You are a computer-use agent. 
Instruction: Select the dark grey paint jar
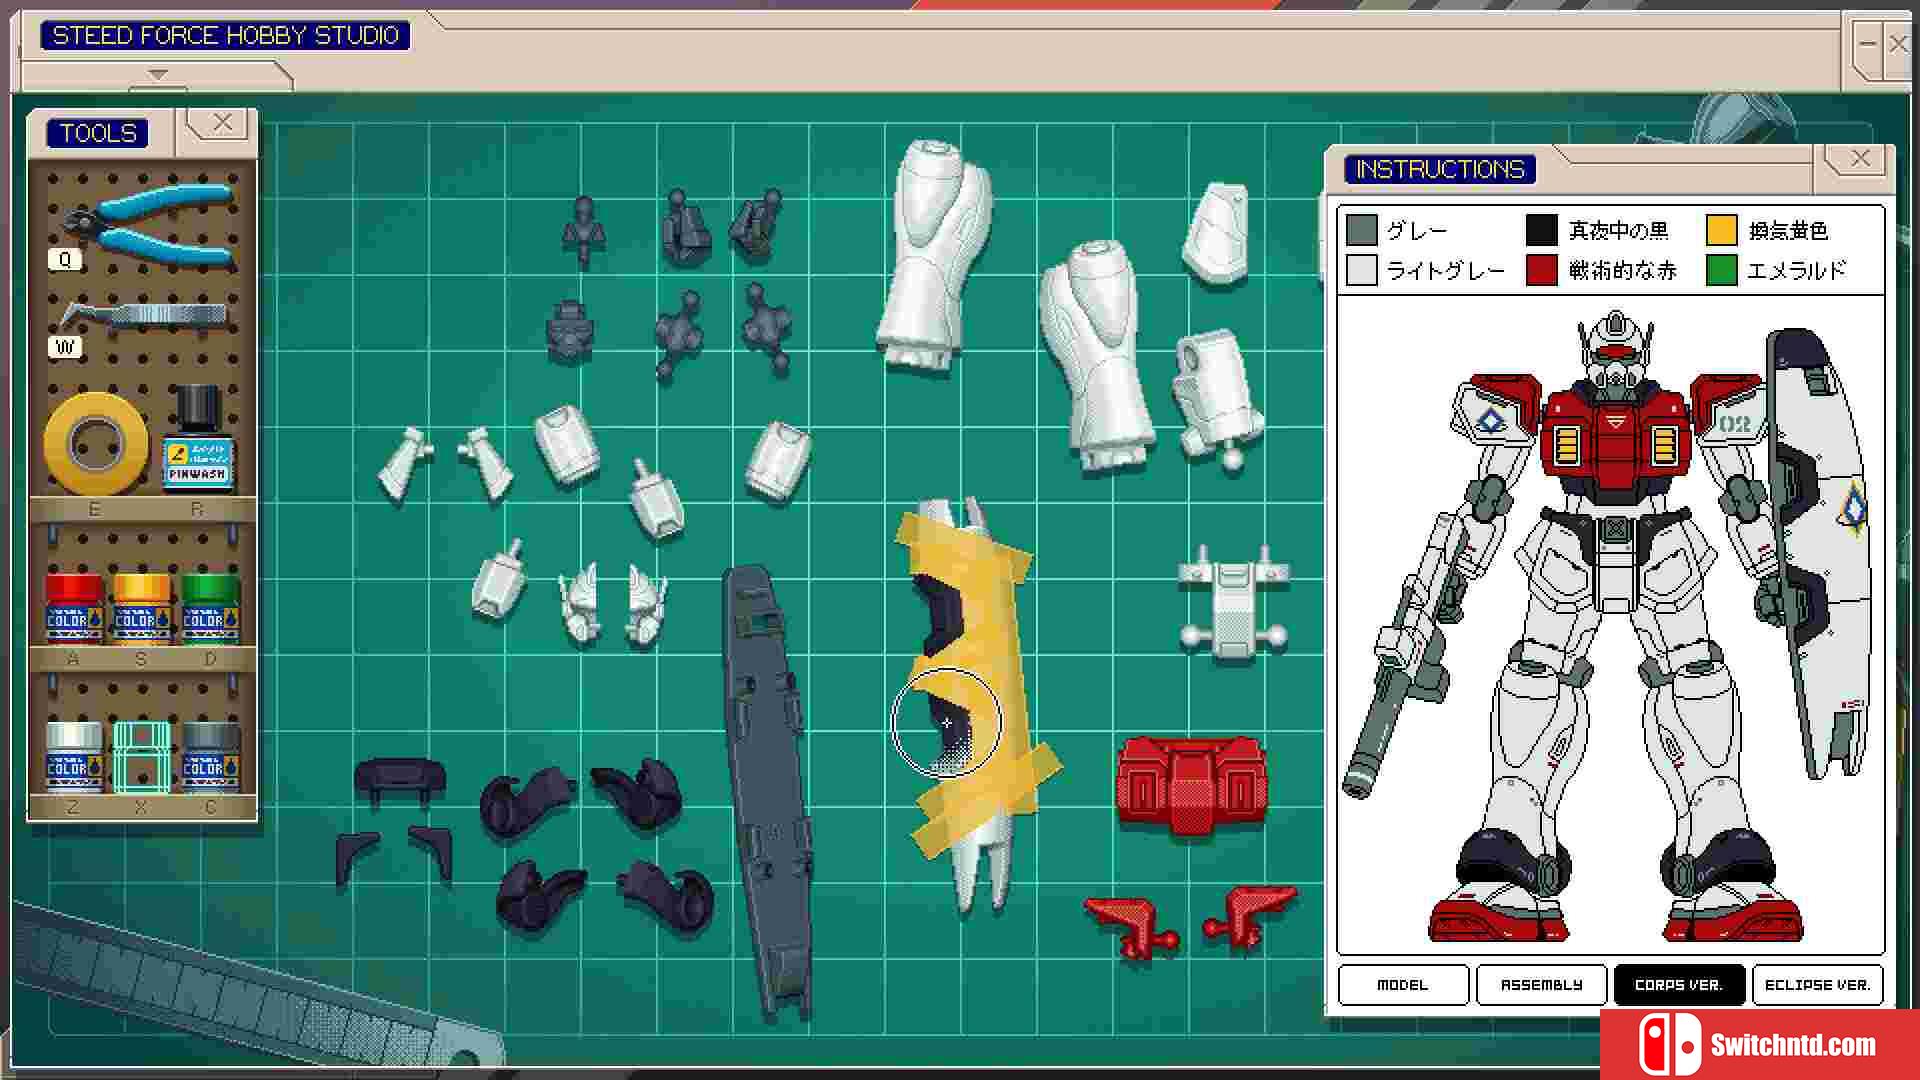209,756
